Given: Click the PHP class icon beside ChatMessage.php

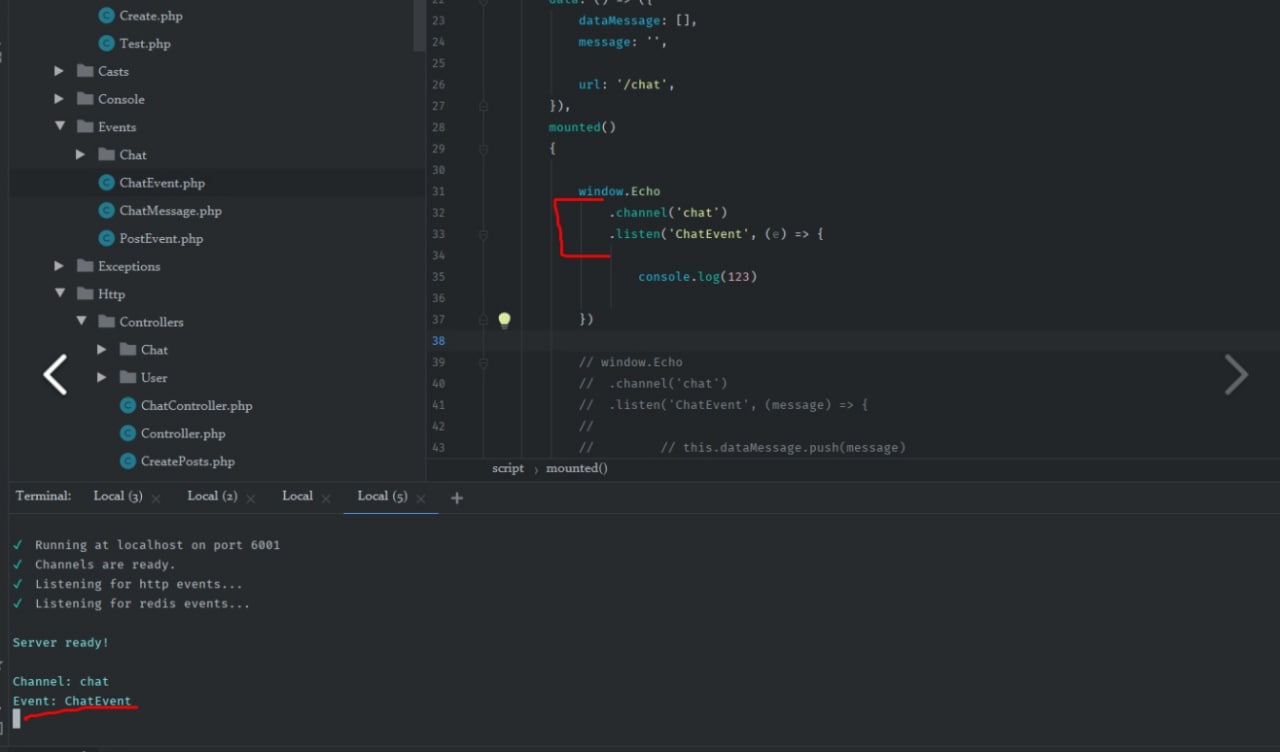Looking at the screenshot, I should (x=106, y=211).
